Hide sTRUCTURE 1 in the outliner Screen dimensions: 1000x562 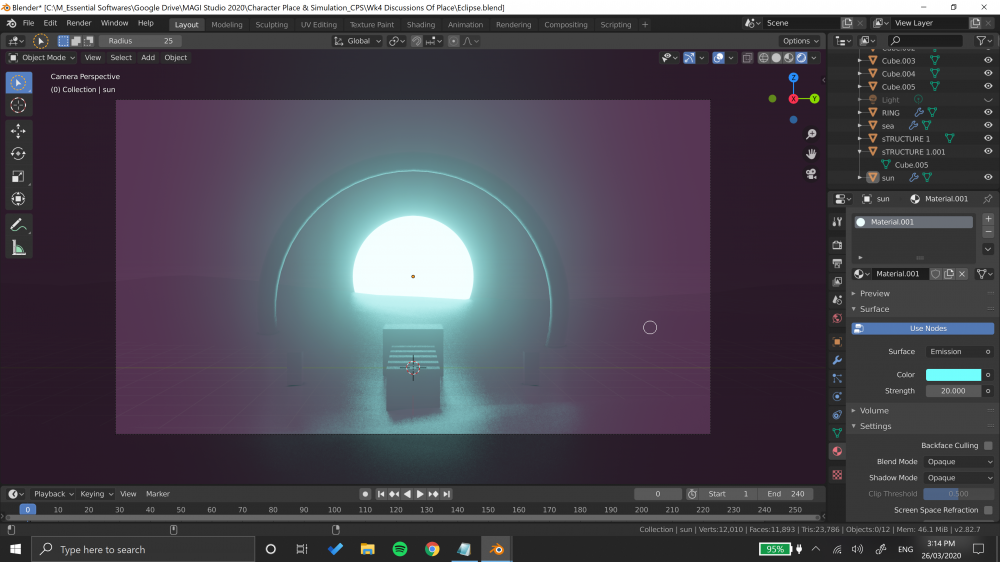[x=988, y=138]
